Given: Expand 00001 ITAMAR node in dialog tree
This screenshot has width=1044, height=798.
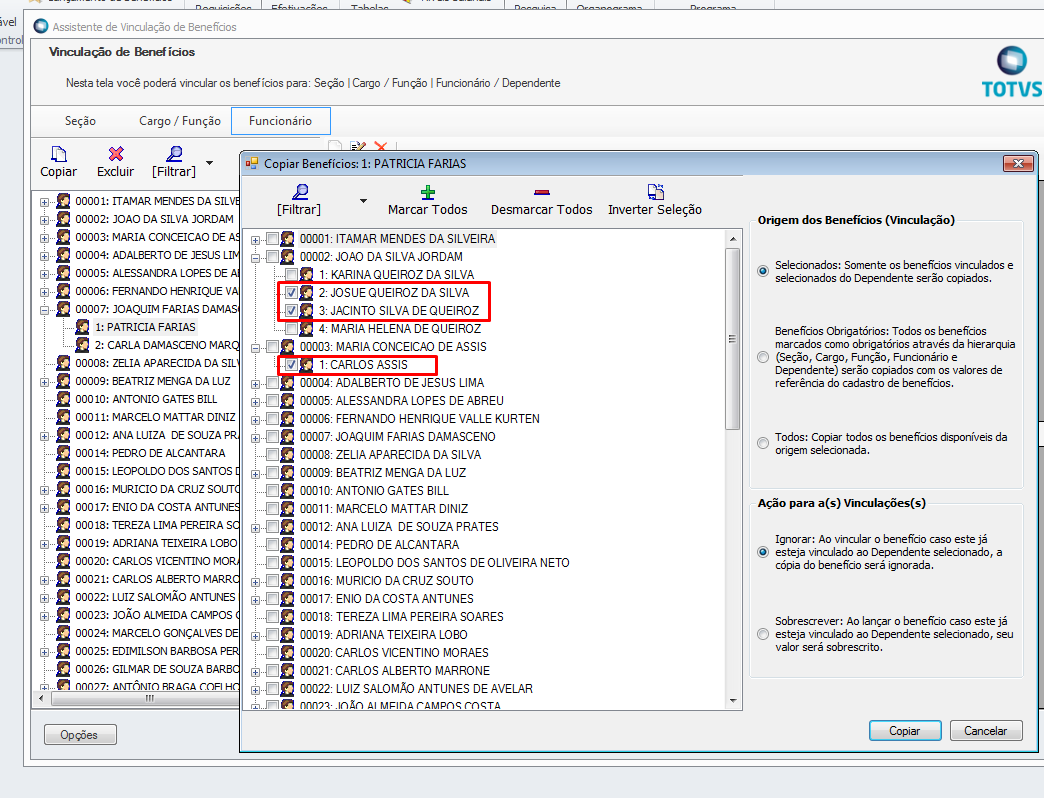Looking at the screenshot, I should point(256,240).
